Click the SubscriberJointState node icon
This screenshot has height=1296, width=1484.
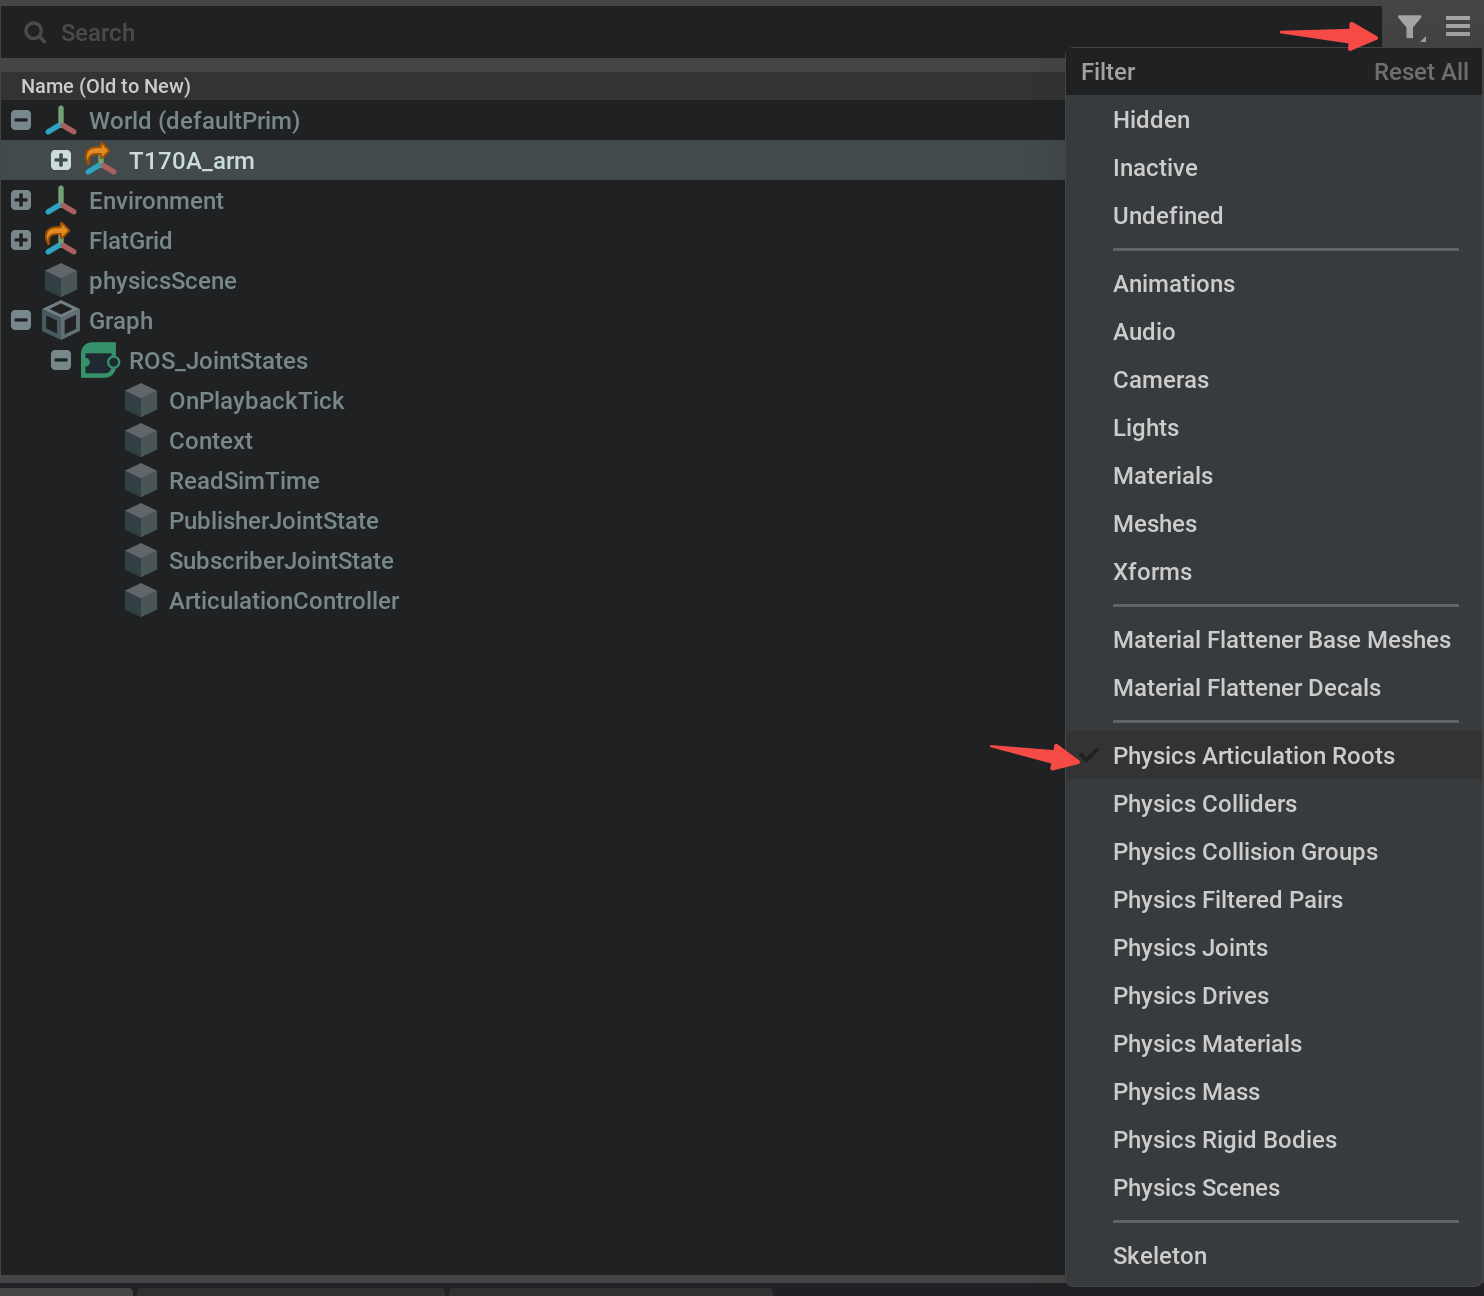(141, 561)
